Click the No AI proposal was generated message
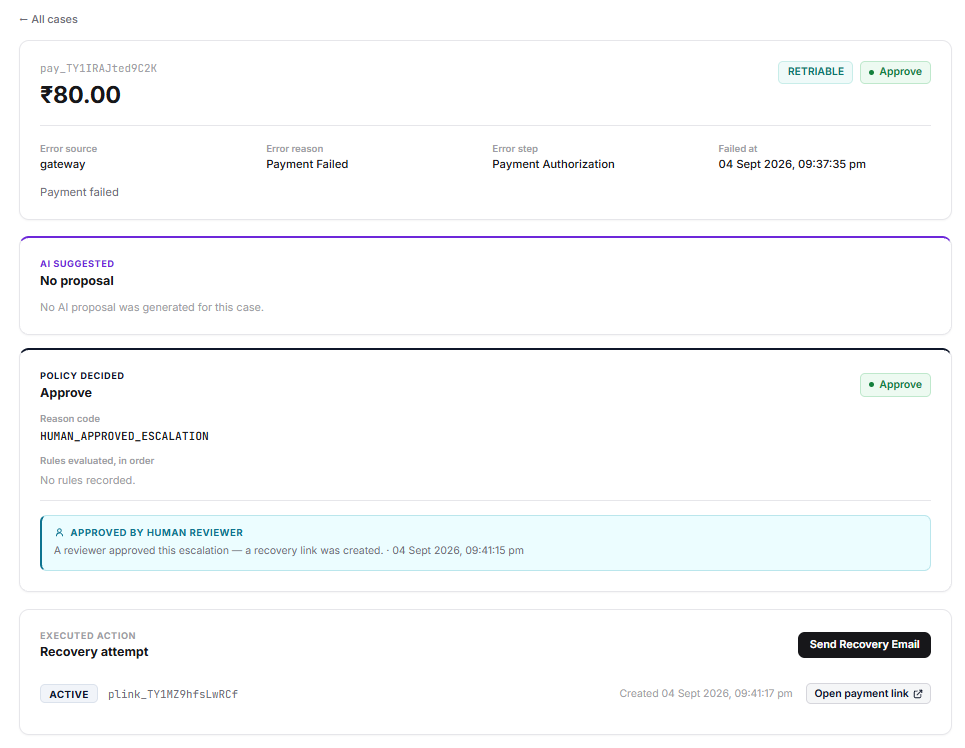Screen dimensions: 965x748 pos(152,307)
